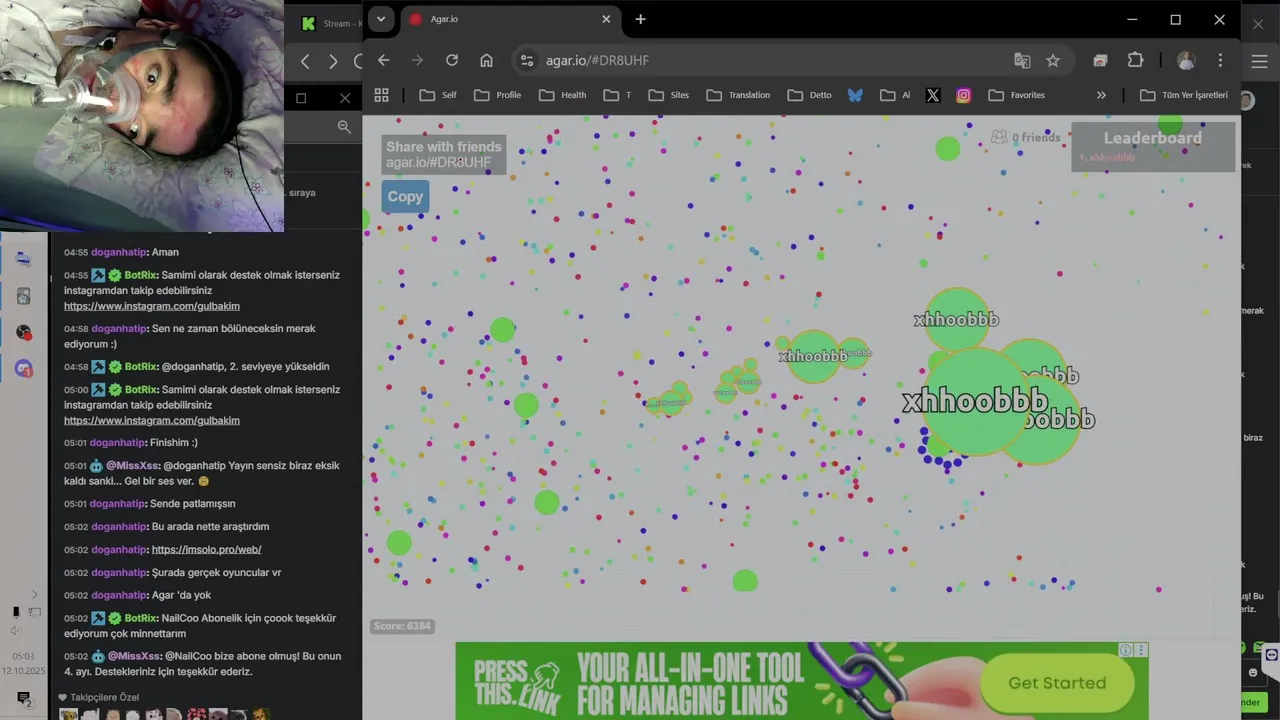The height and width of the screenshot is (720, 1280).
Task: Open the blue butterfly bookmark
Action: point(855,95)
